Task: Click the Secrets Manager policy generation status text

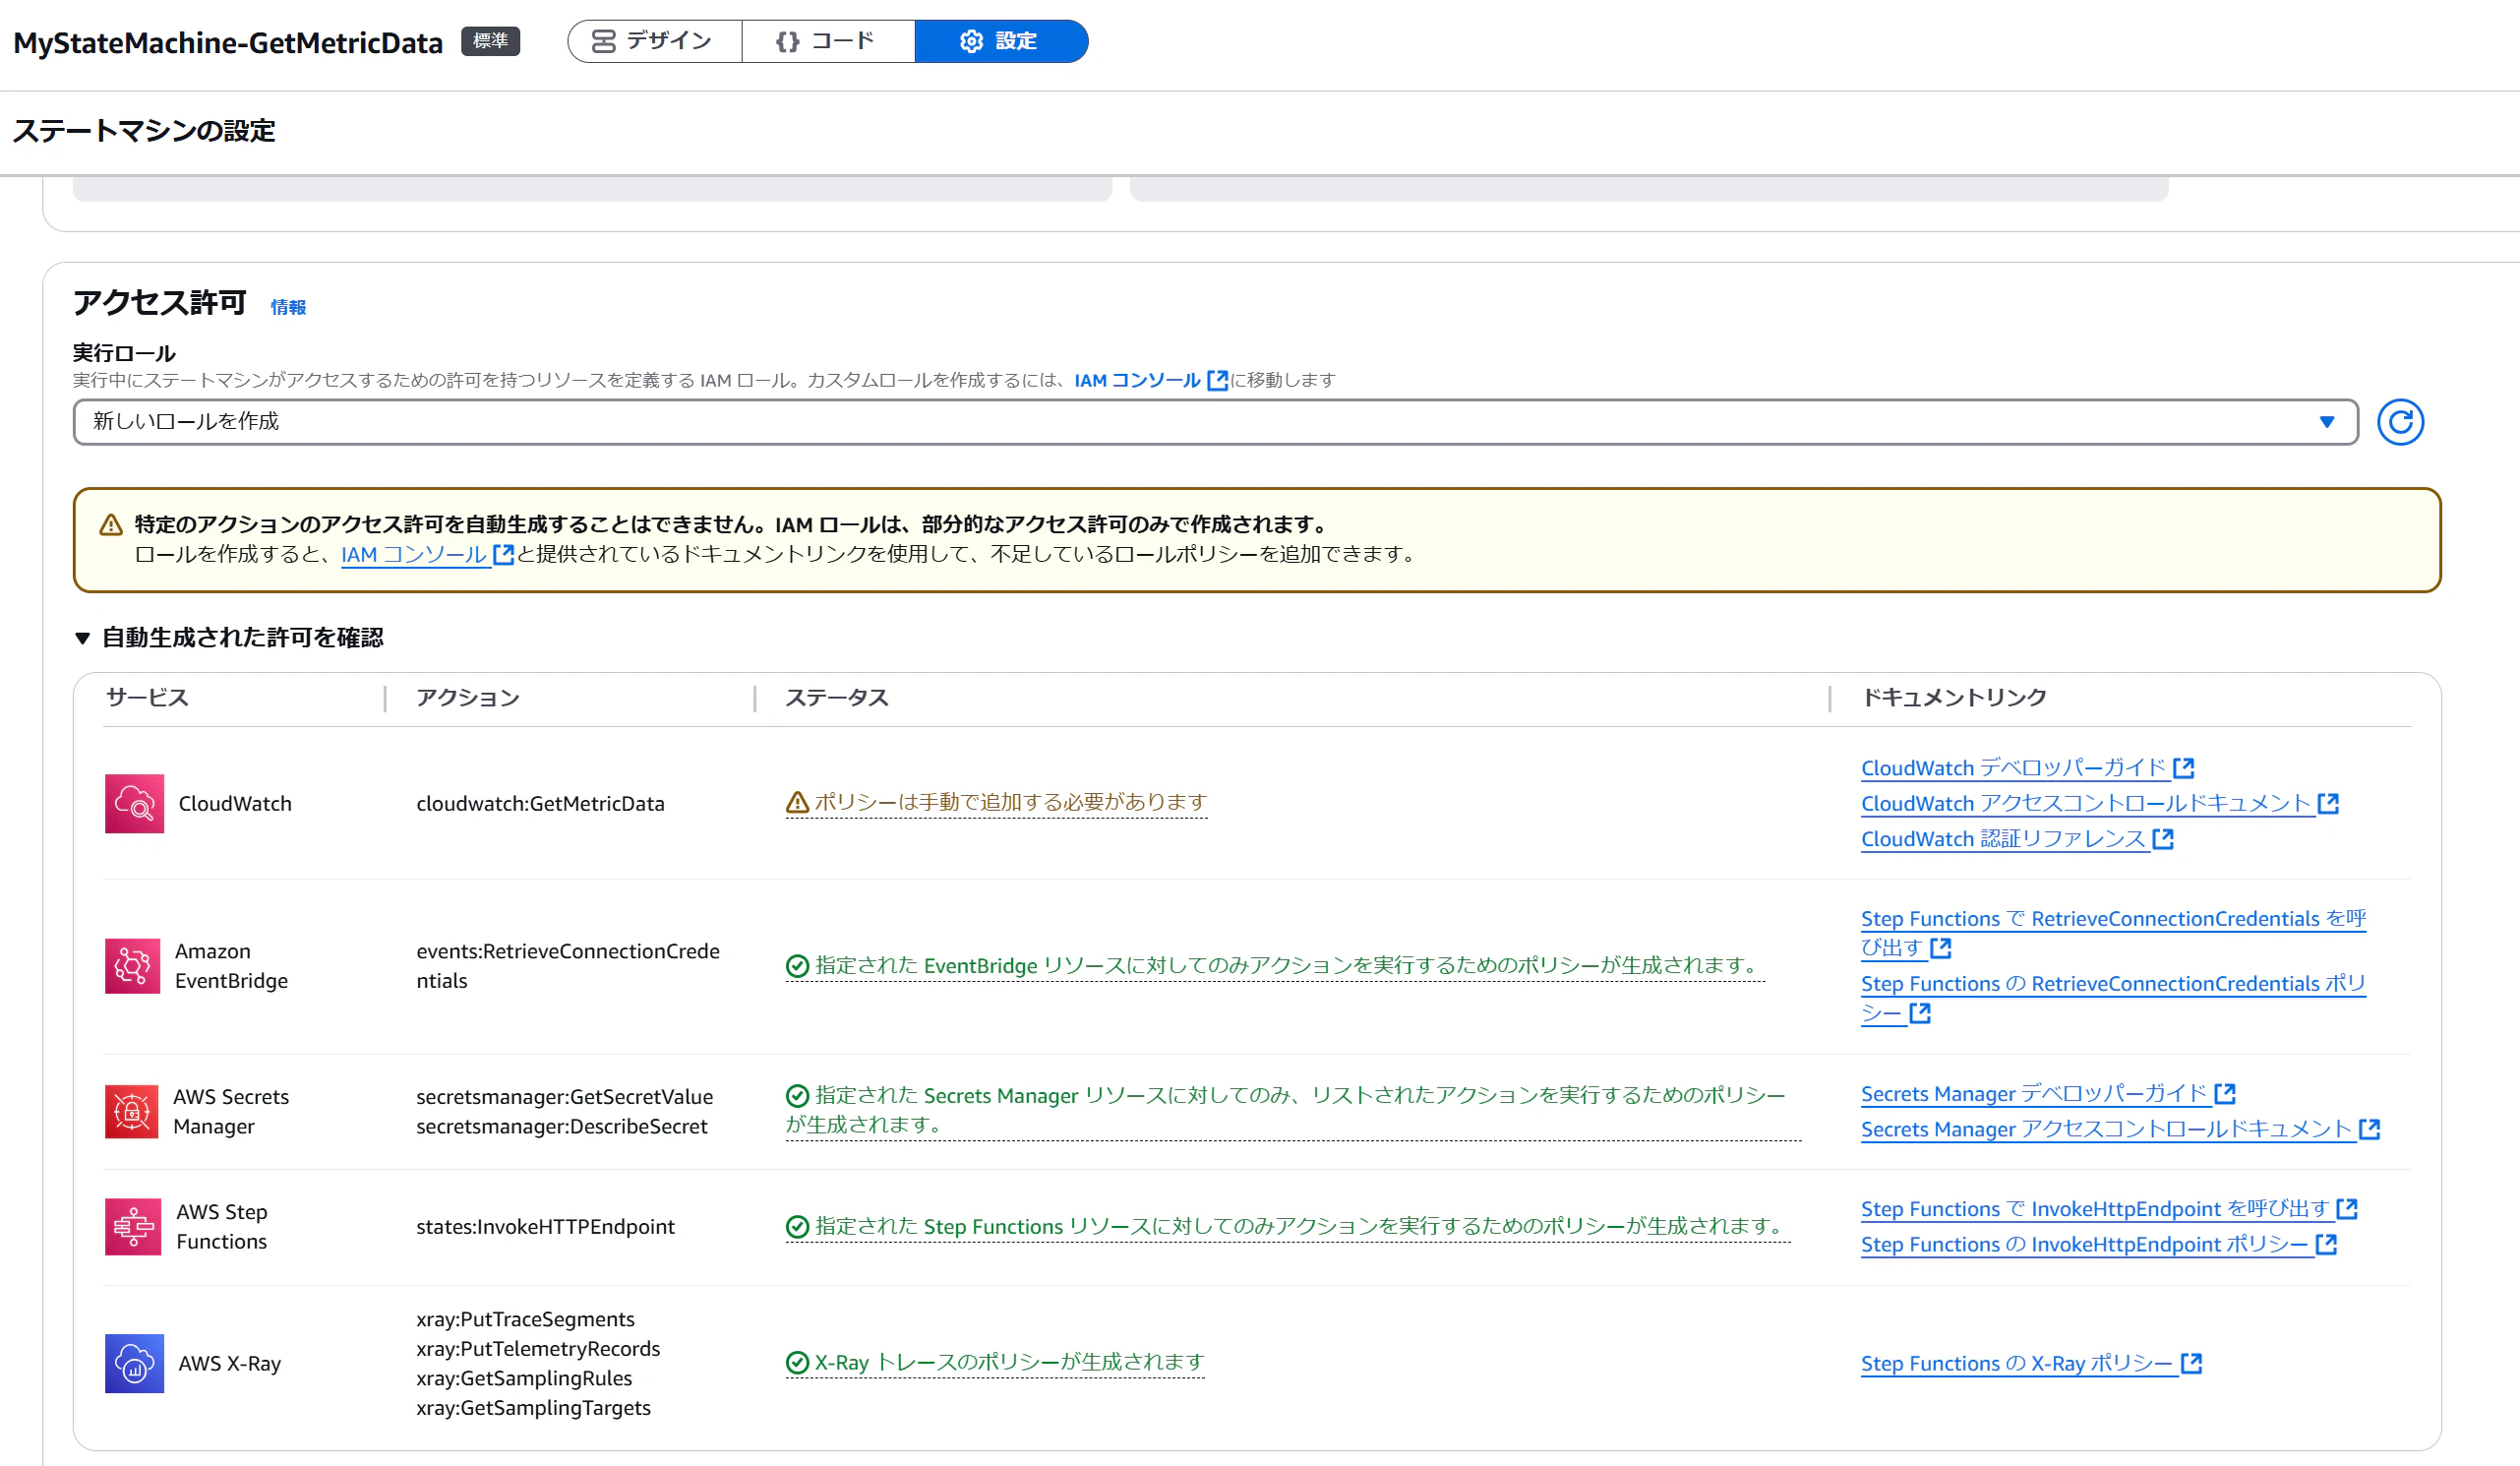Action: coord(1293,1110)
